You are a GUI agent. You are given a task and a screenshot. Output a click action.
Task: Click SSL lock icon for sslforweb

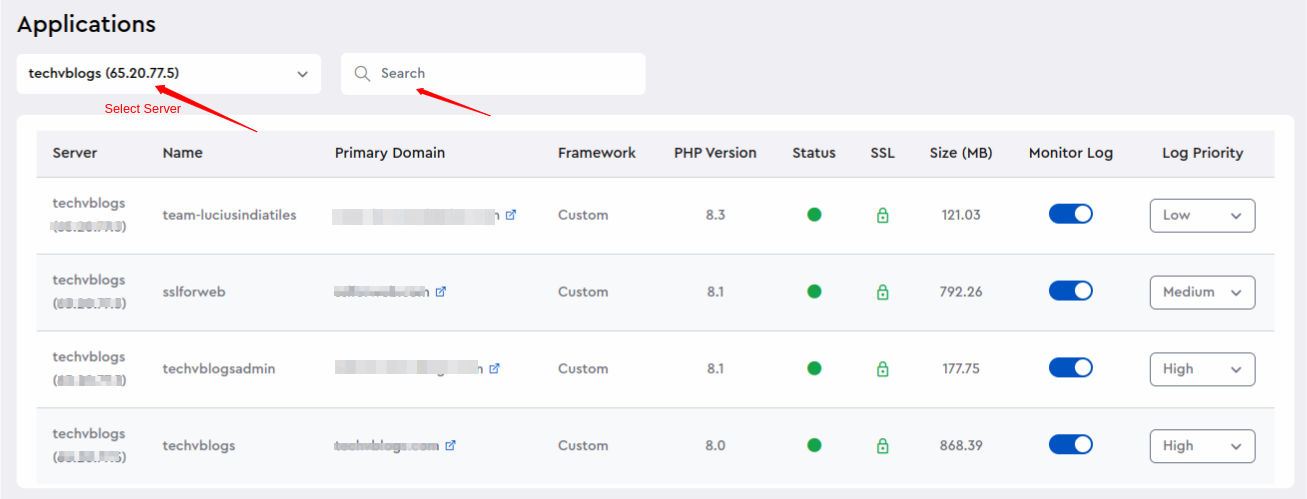point(882,292)
